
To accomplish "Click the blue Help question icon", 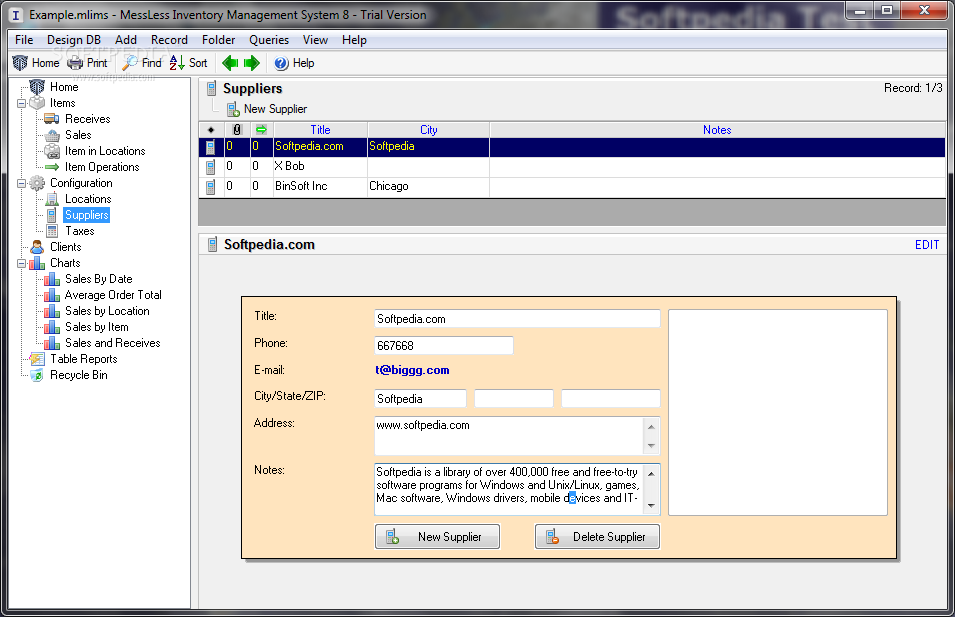I will pos(281,63).
